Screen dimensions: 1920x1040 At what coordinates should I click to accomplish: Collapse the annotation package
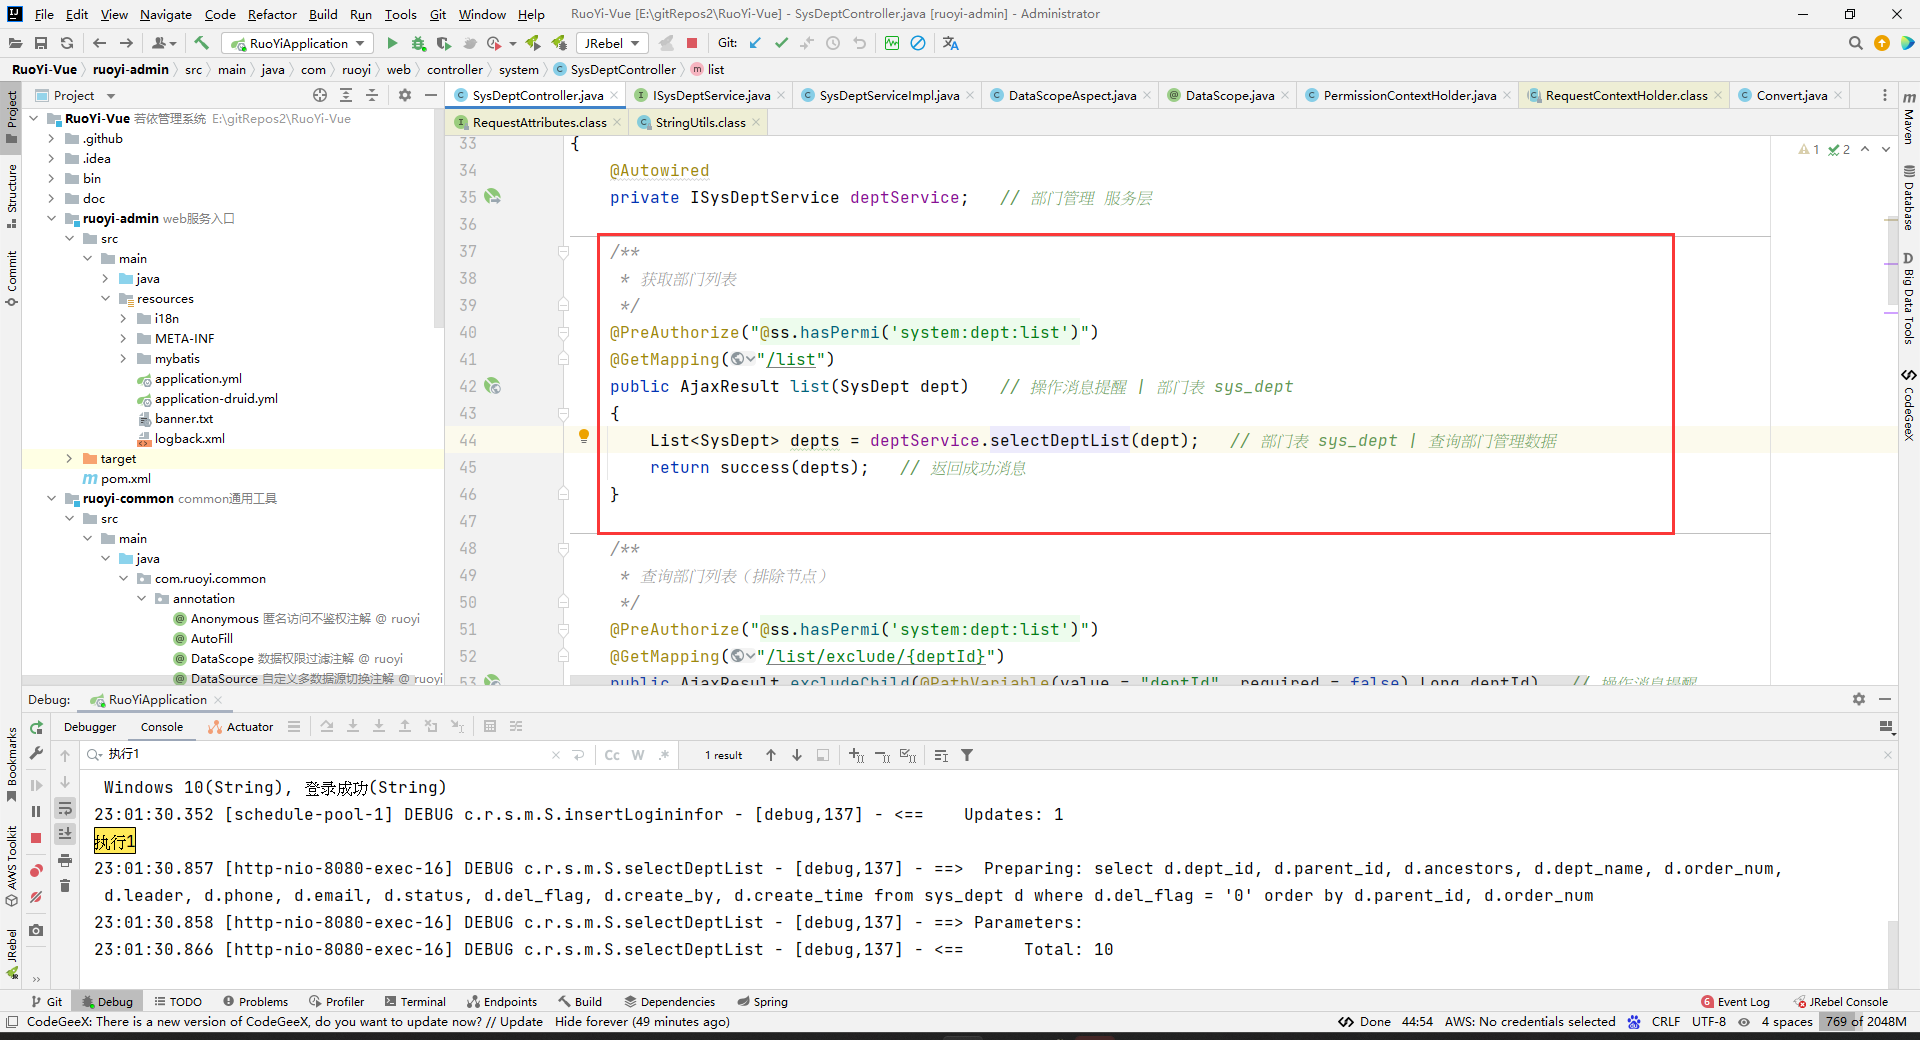point(141,598)
